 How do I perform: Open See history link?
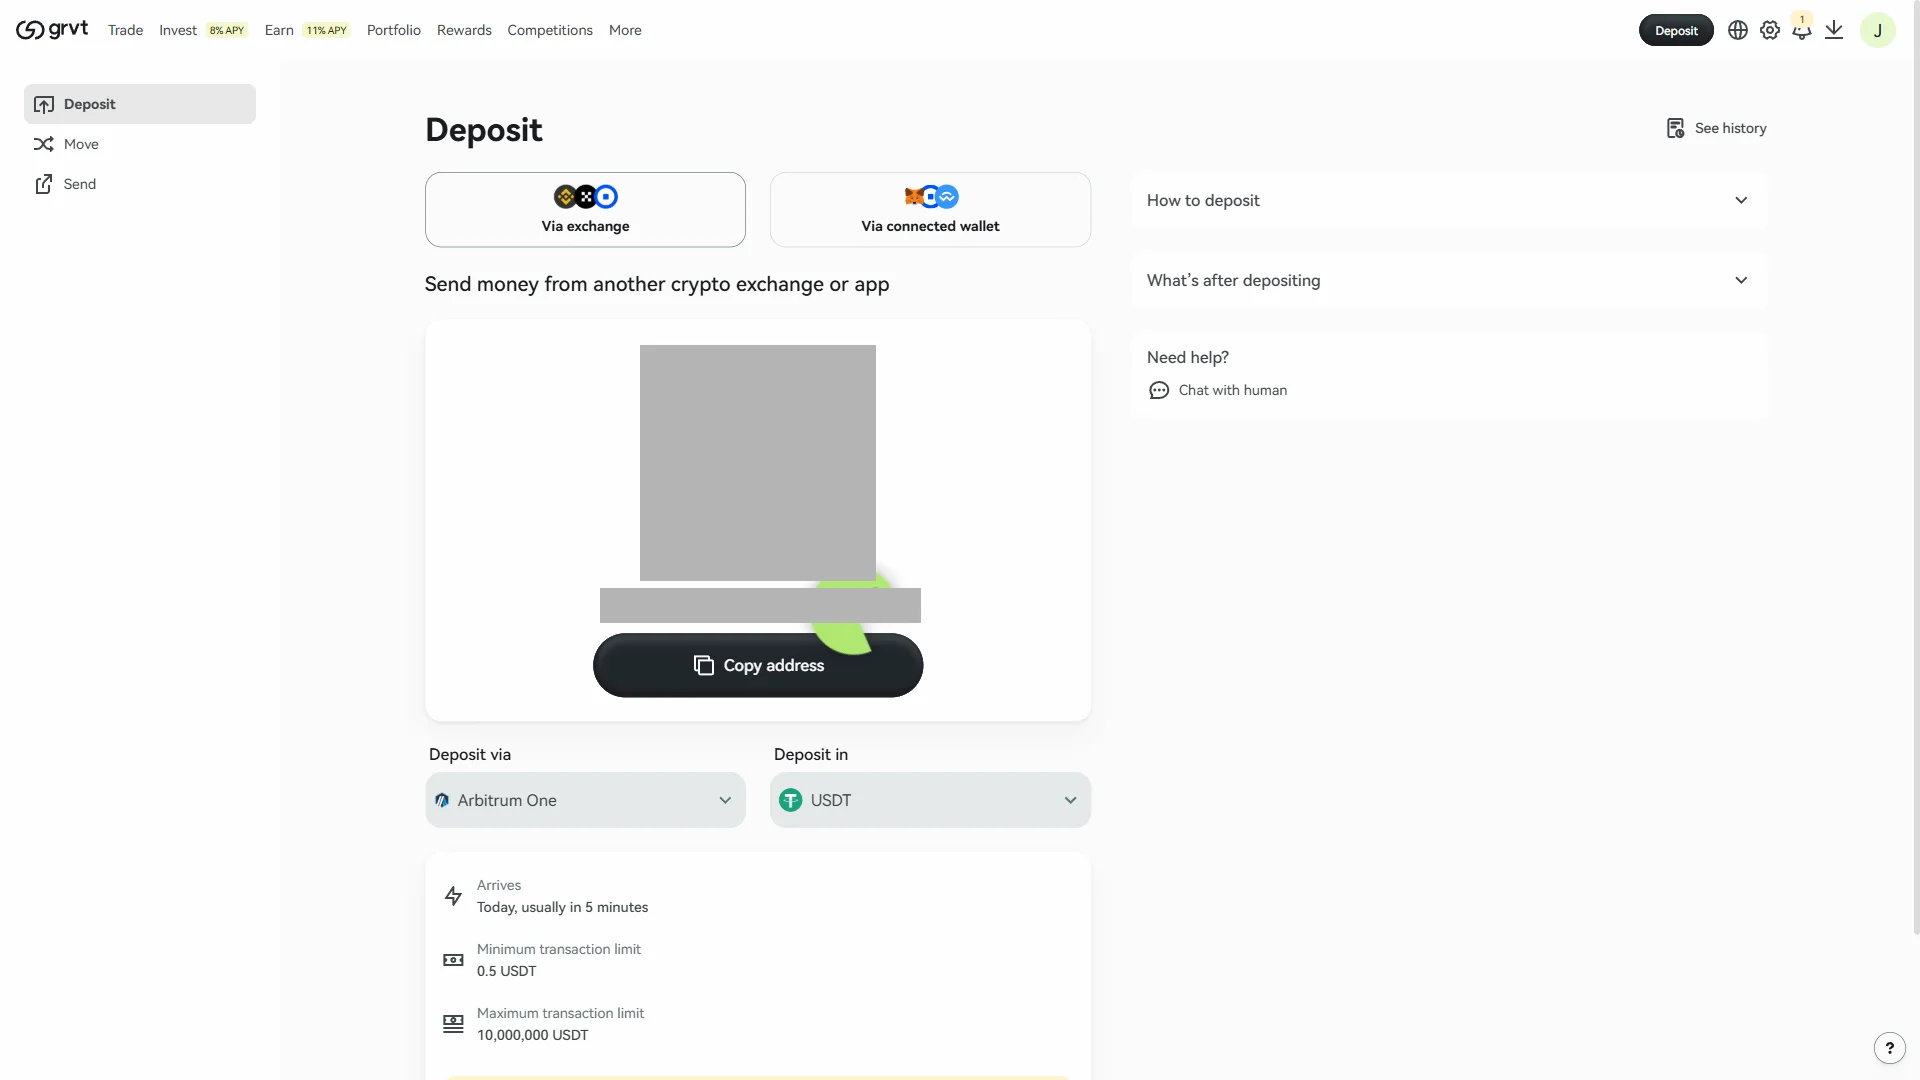1717,128
